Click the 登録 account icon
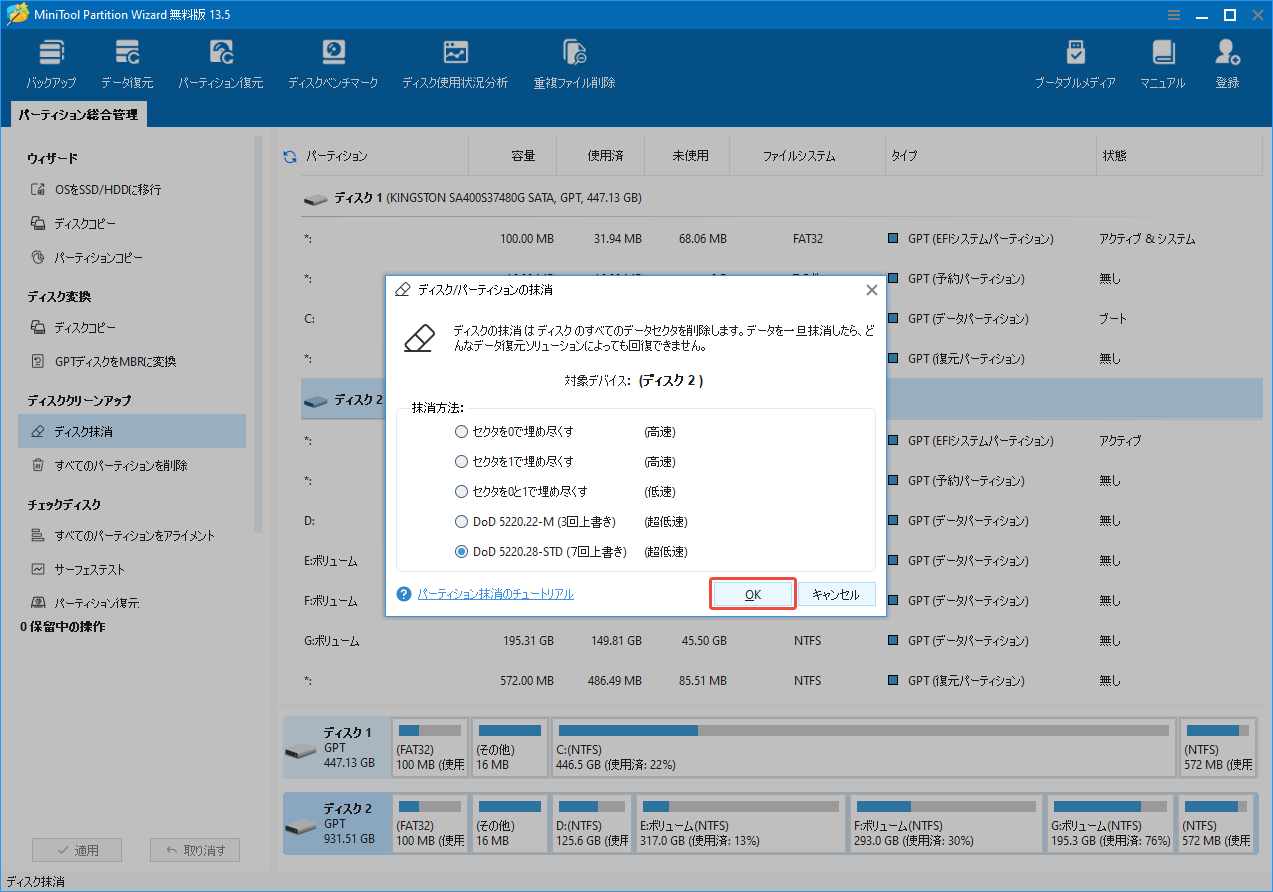This screenshot has width=1273, height=892. [x=1227, y=64]
